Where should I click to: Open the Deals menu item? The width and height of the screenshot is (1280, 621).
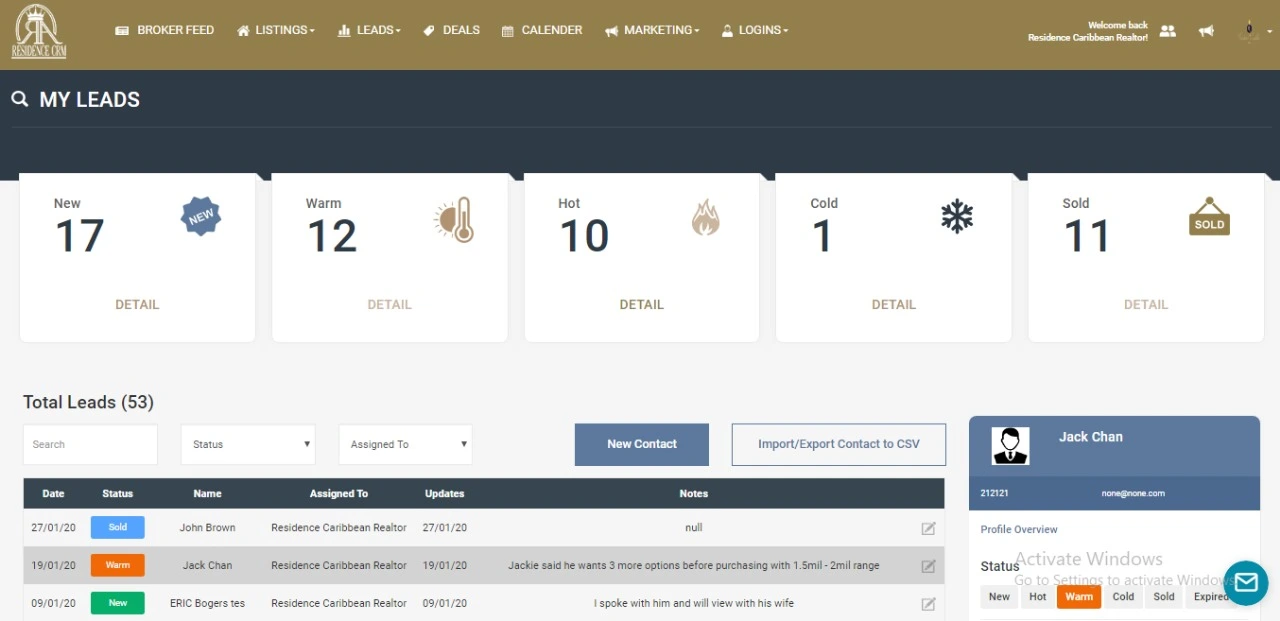point(451,31)
